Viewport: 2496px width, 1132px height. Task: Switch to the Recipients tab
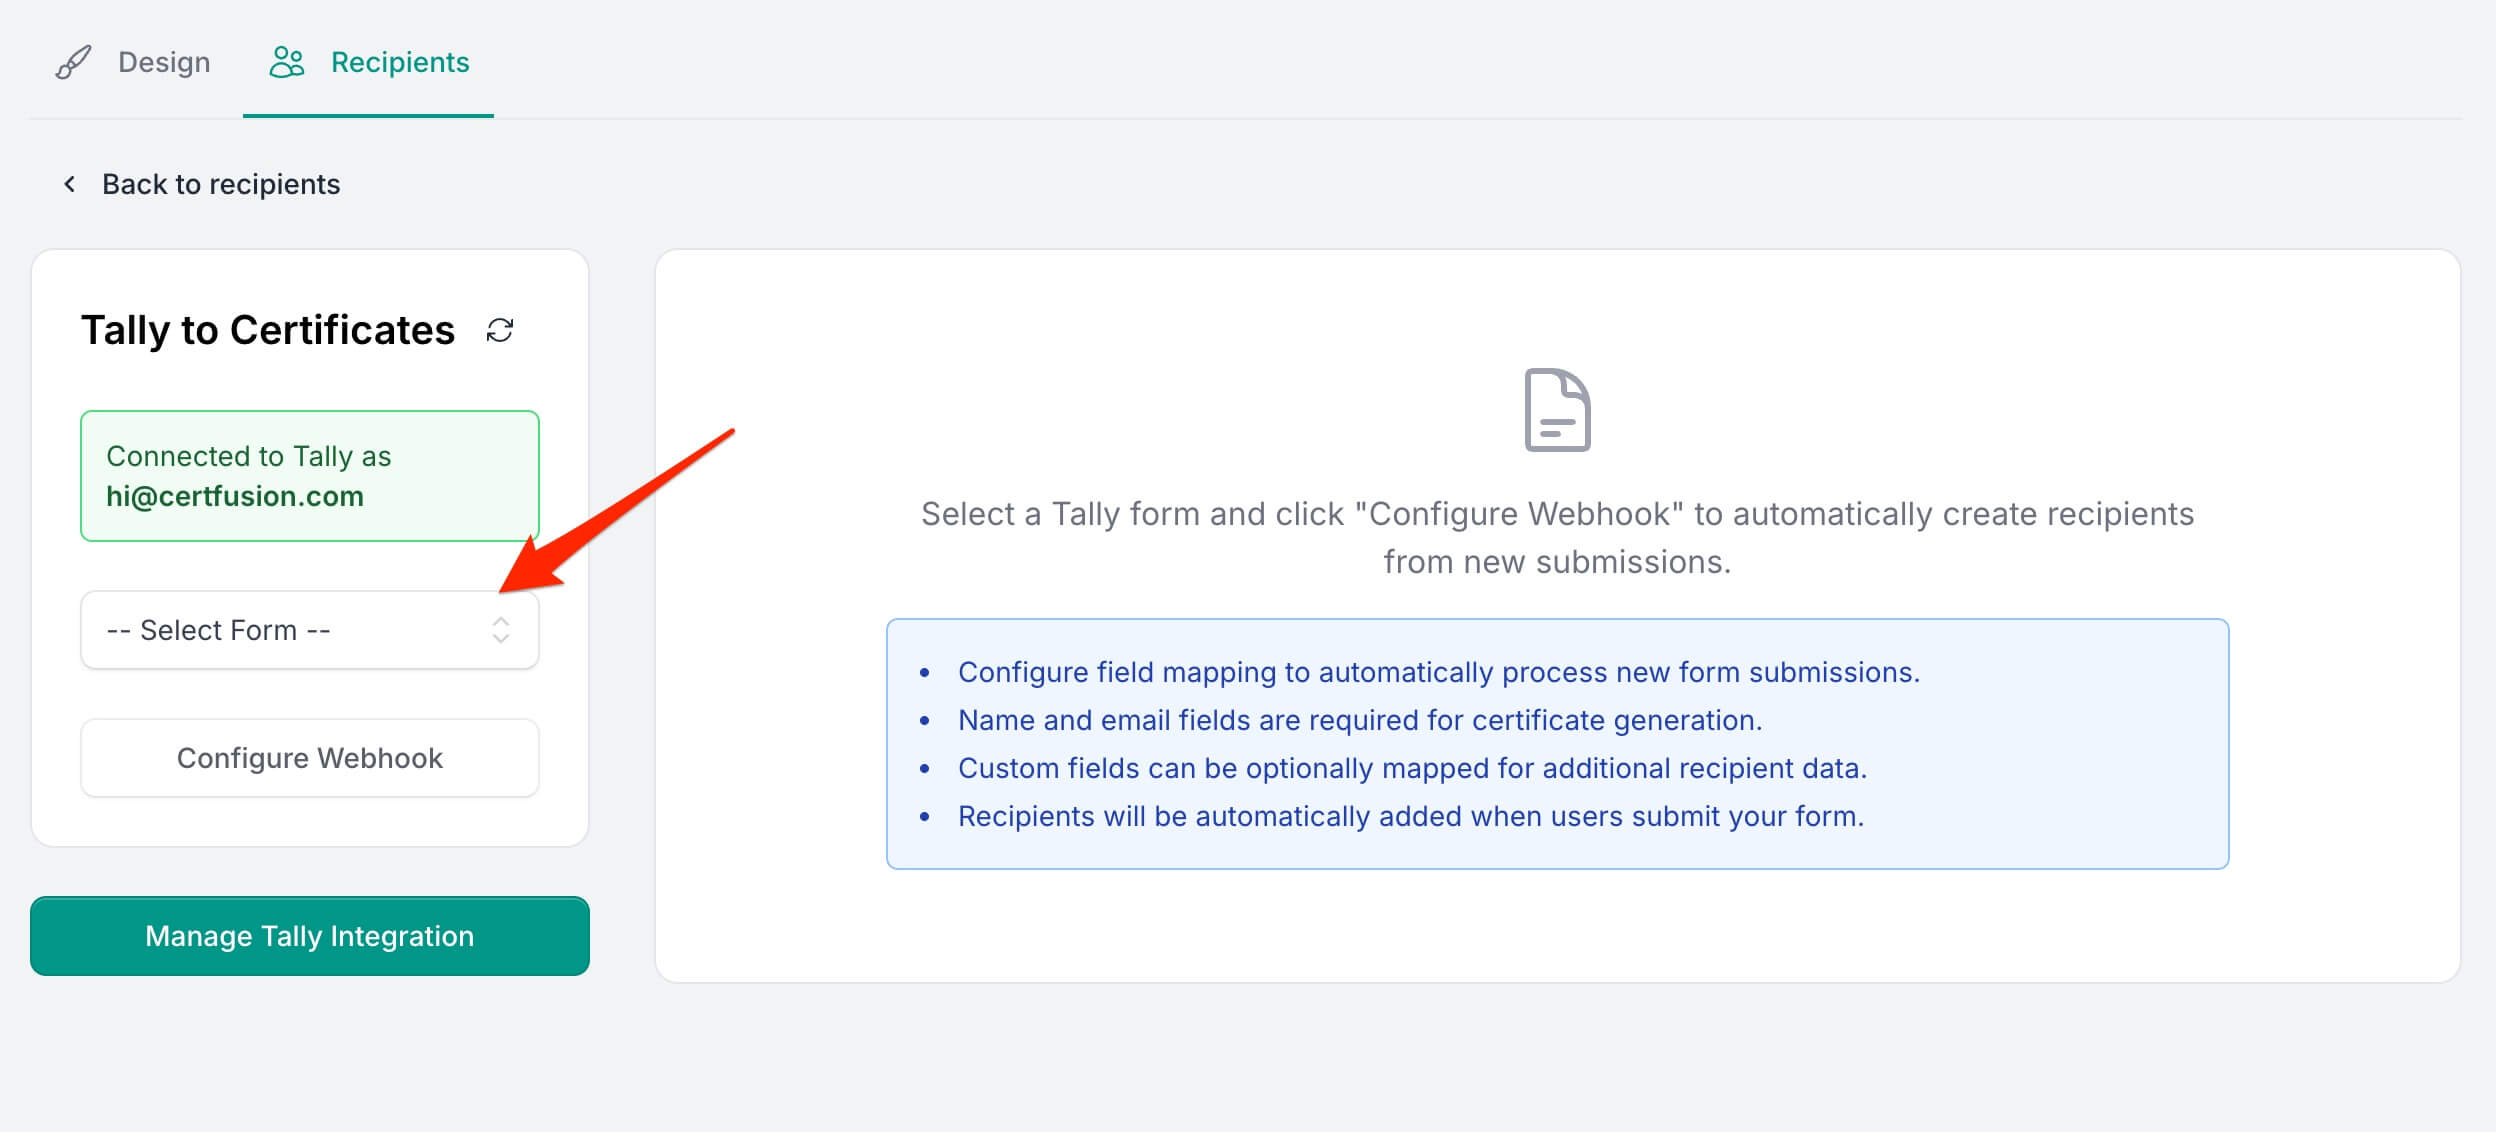pyautogui.click(x=399, y=62)
